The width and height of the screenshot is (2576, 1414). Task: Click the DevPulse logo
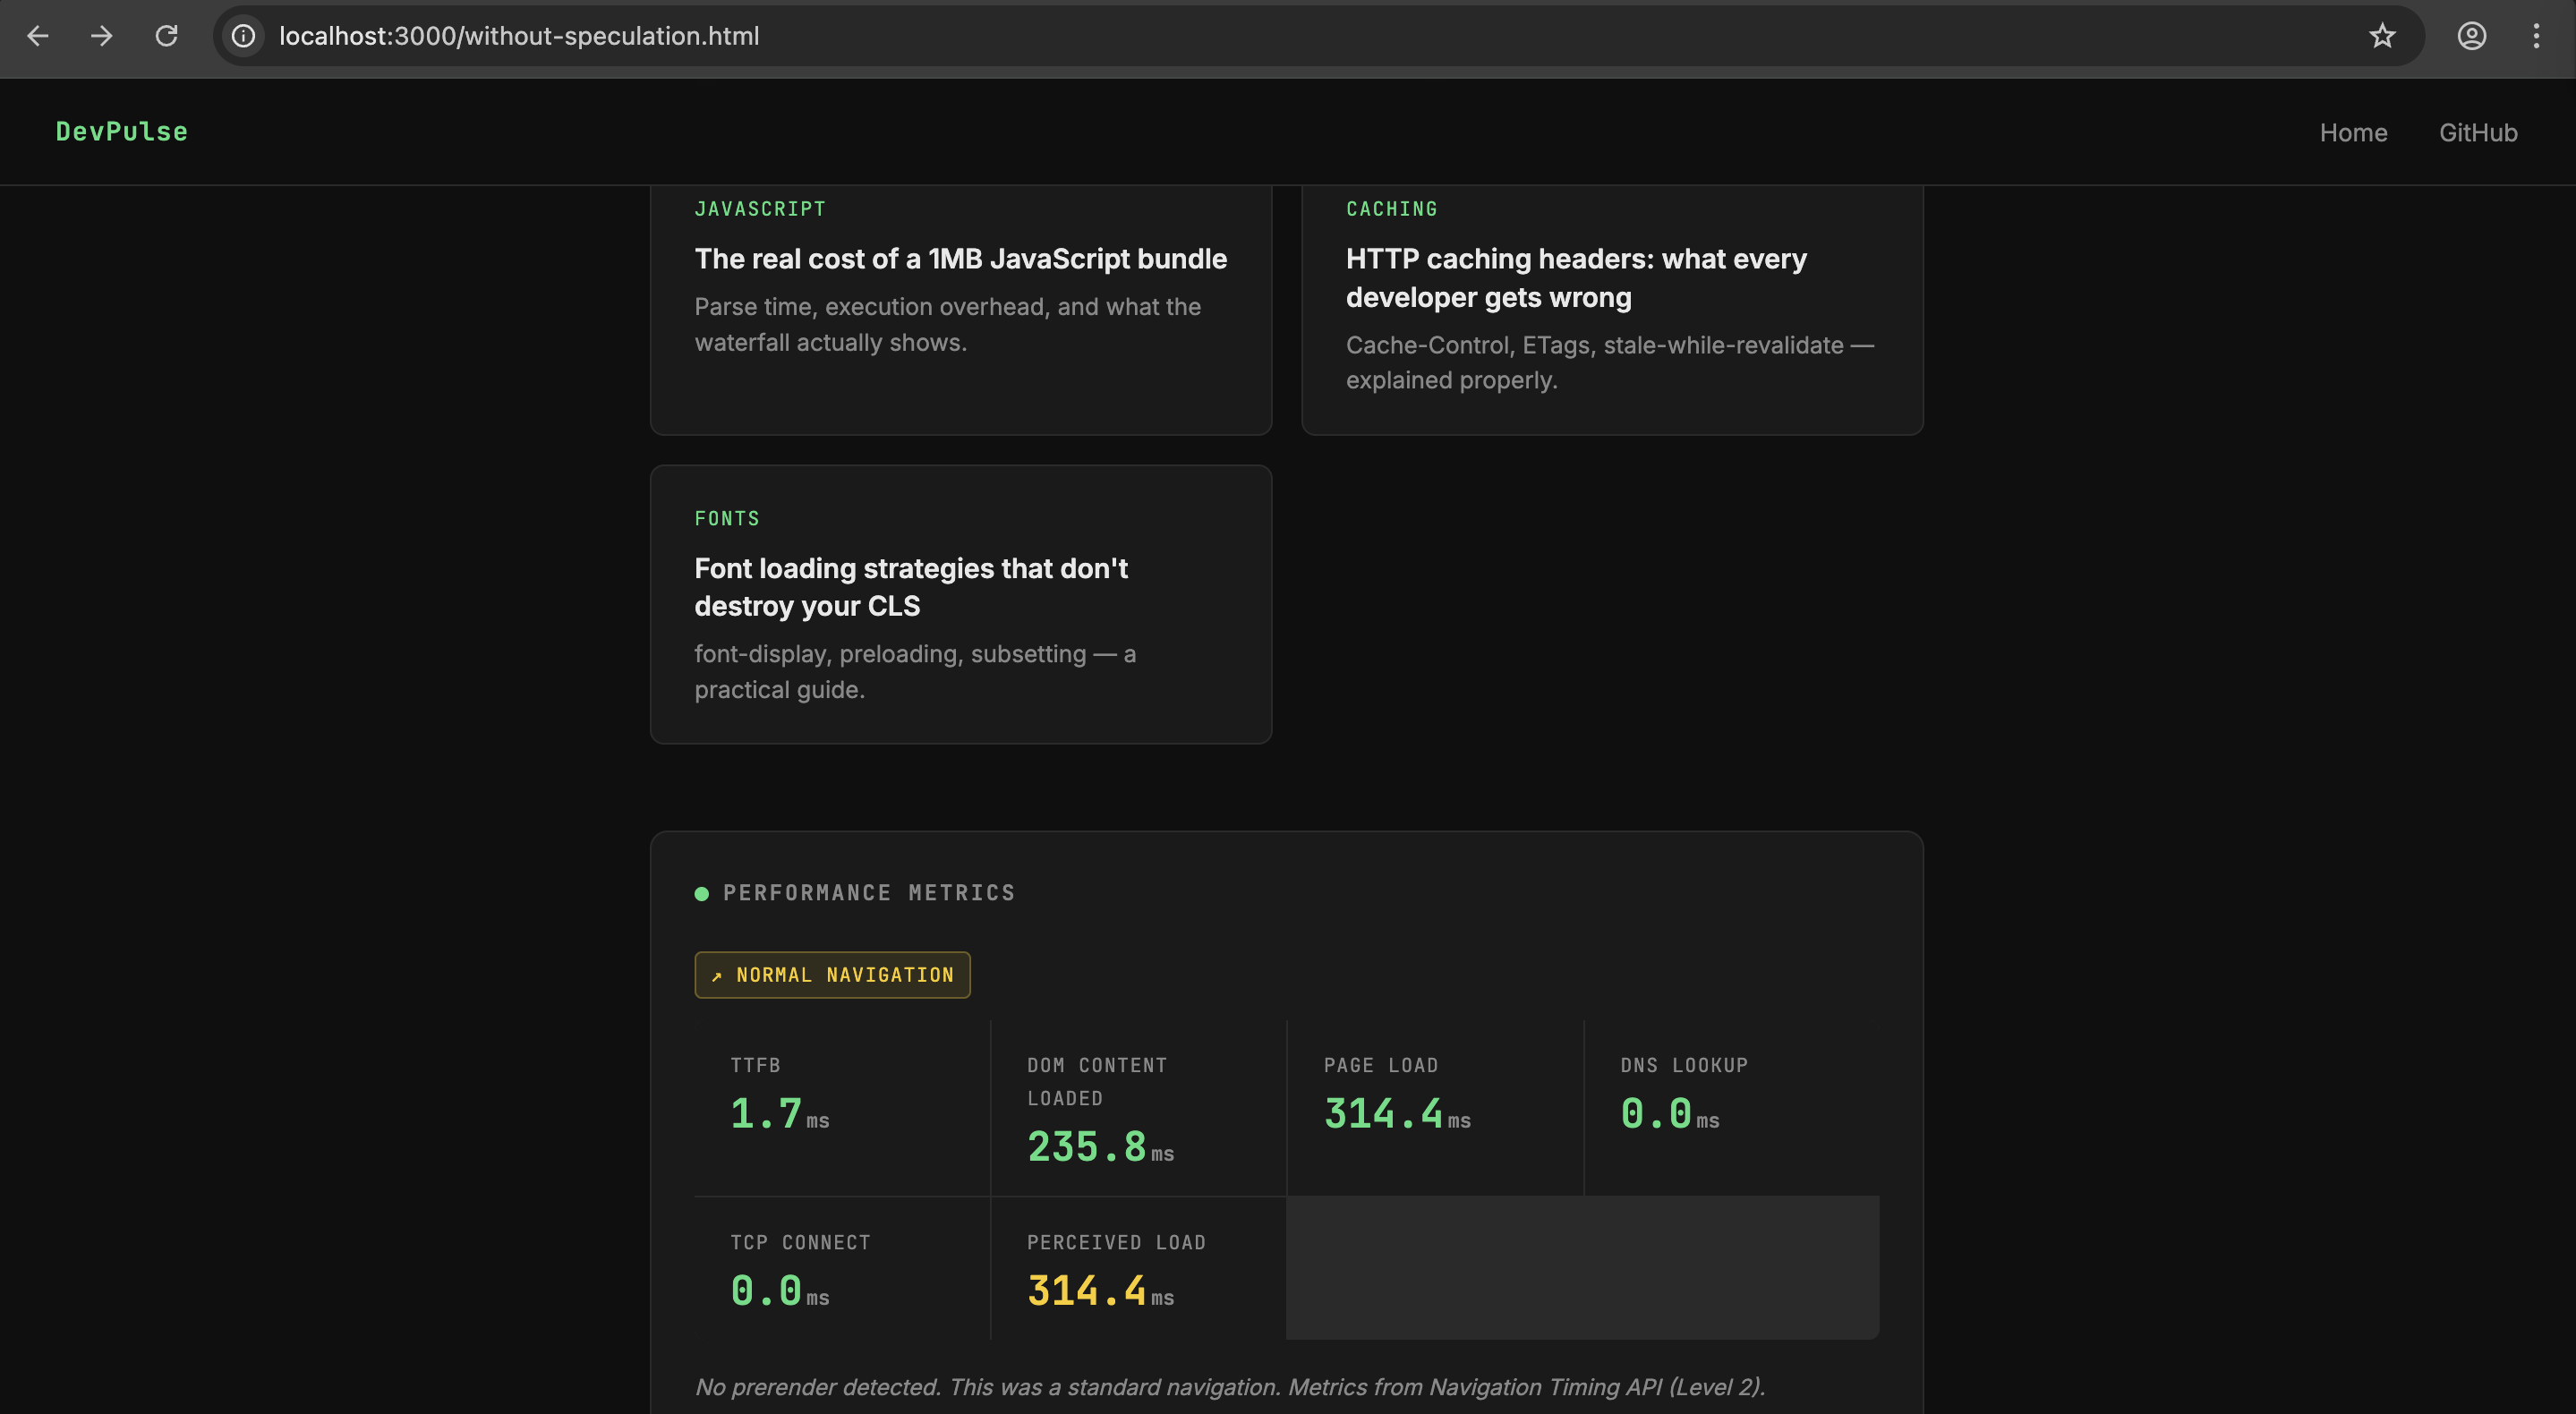(x=122, y=132)
